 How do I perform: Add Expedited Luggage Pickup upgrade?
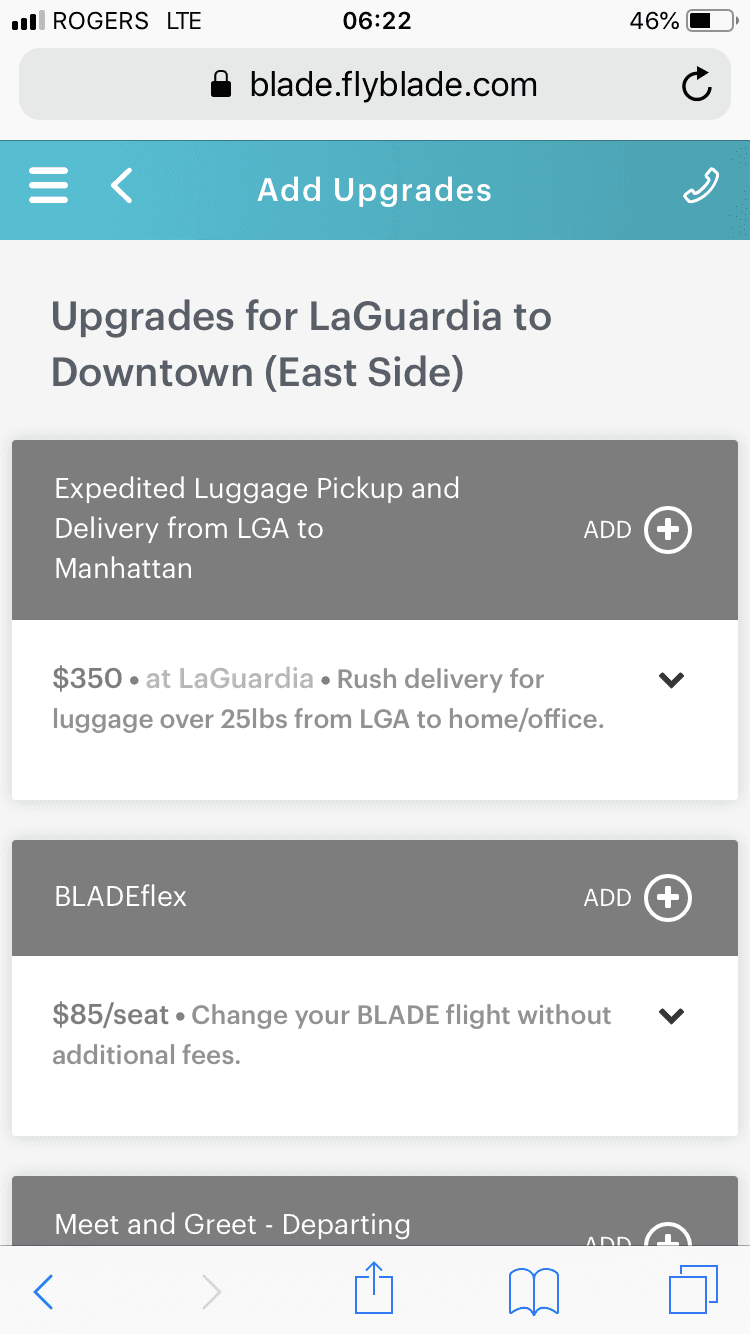667,530
